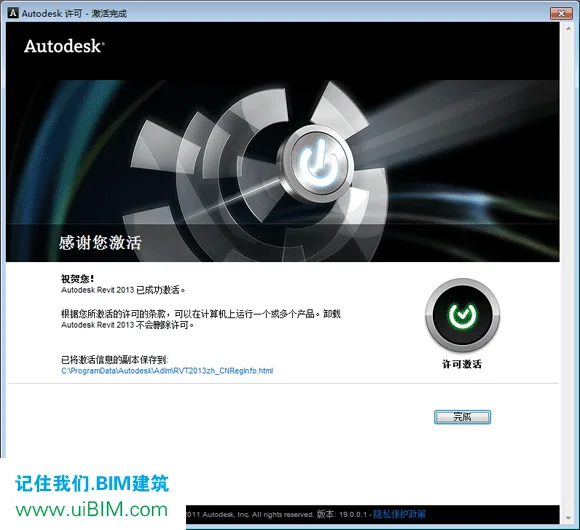Click the 许可激活 label under the icon

462,364
